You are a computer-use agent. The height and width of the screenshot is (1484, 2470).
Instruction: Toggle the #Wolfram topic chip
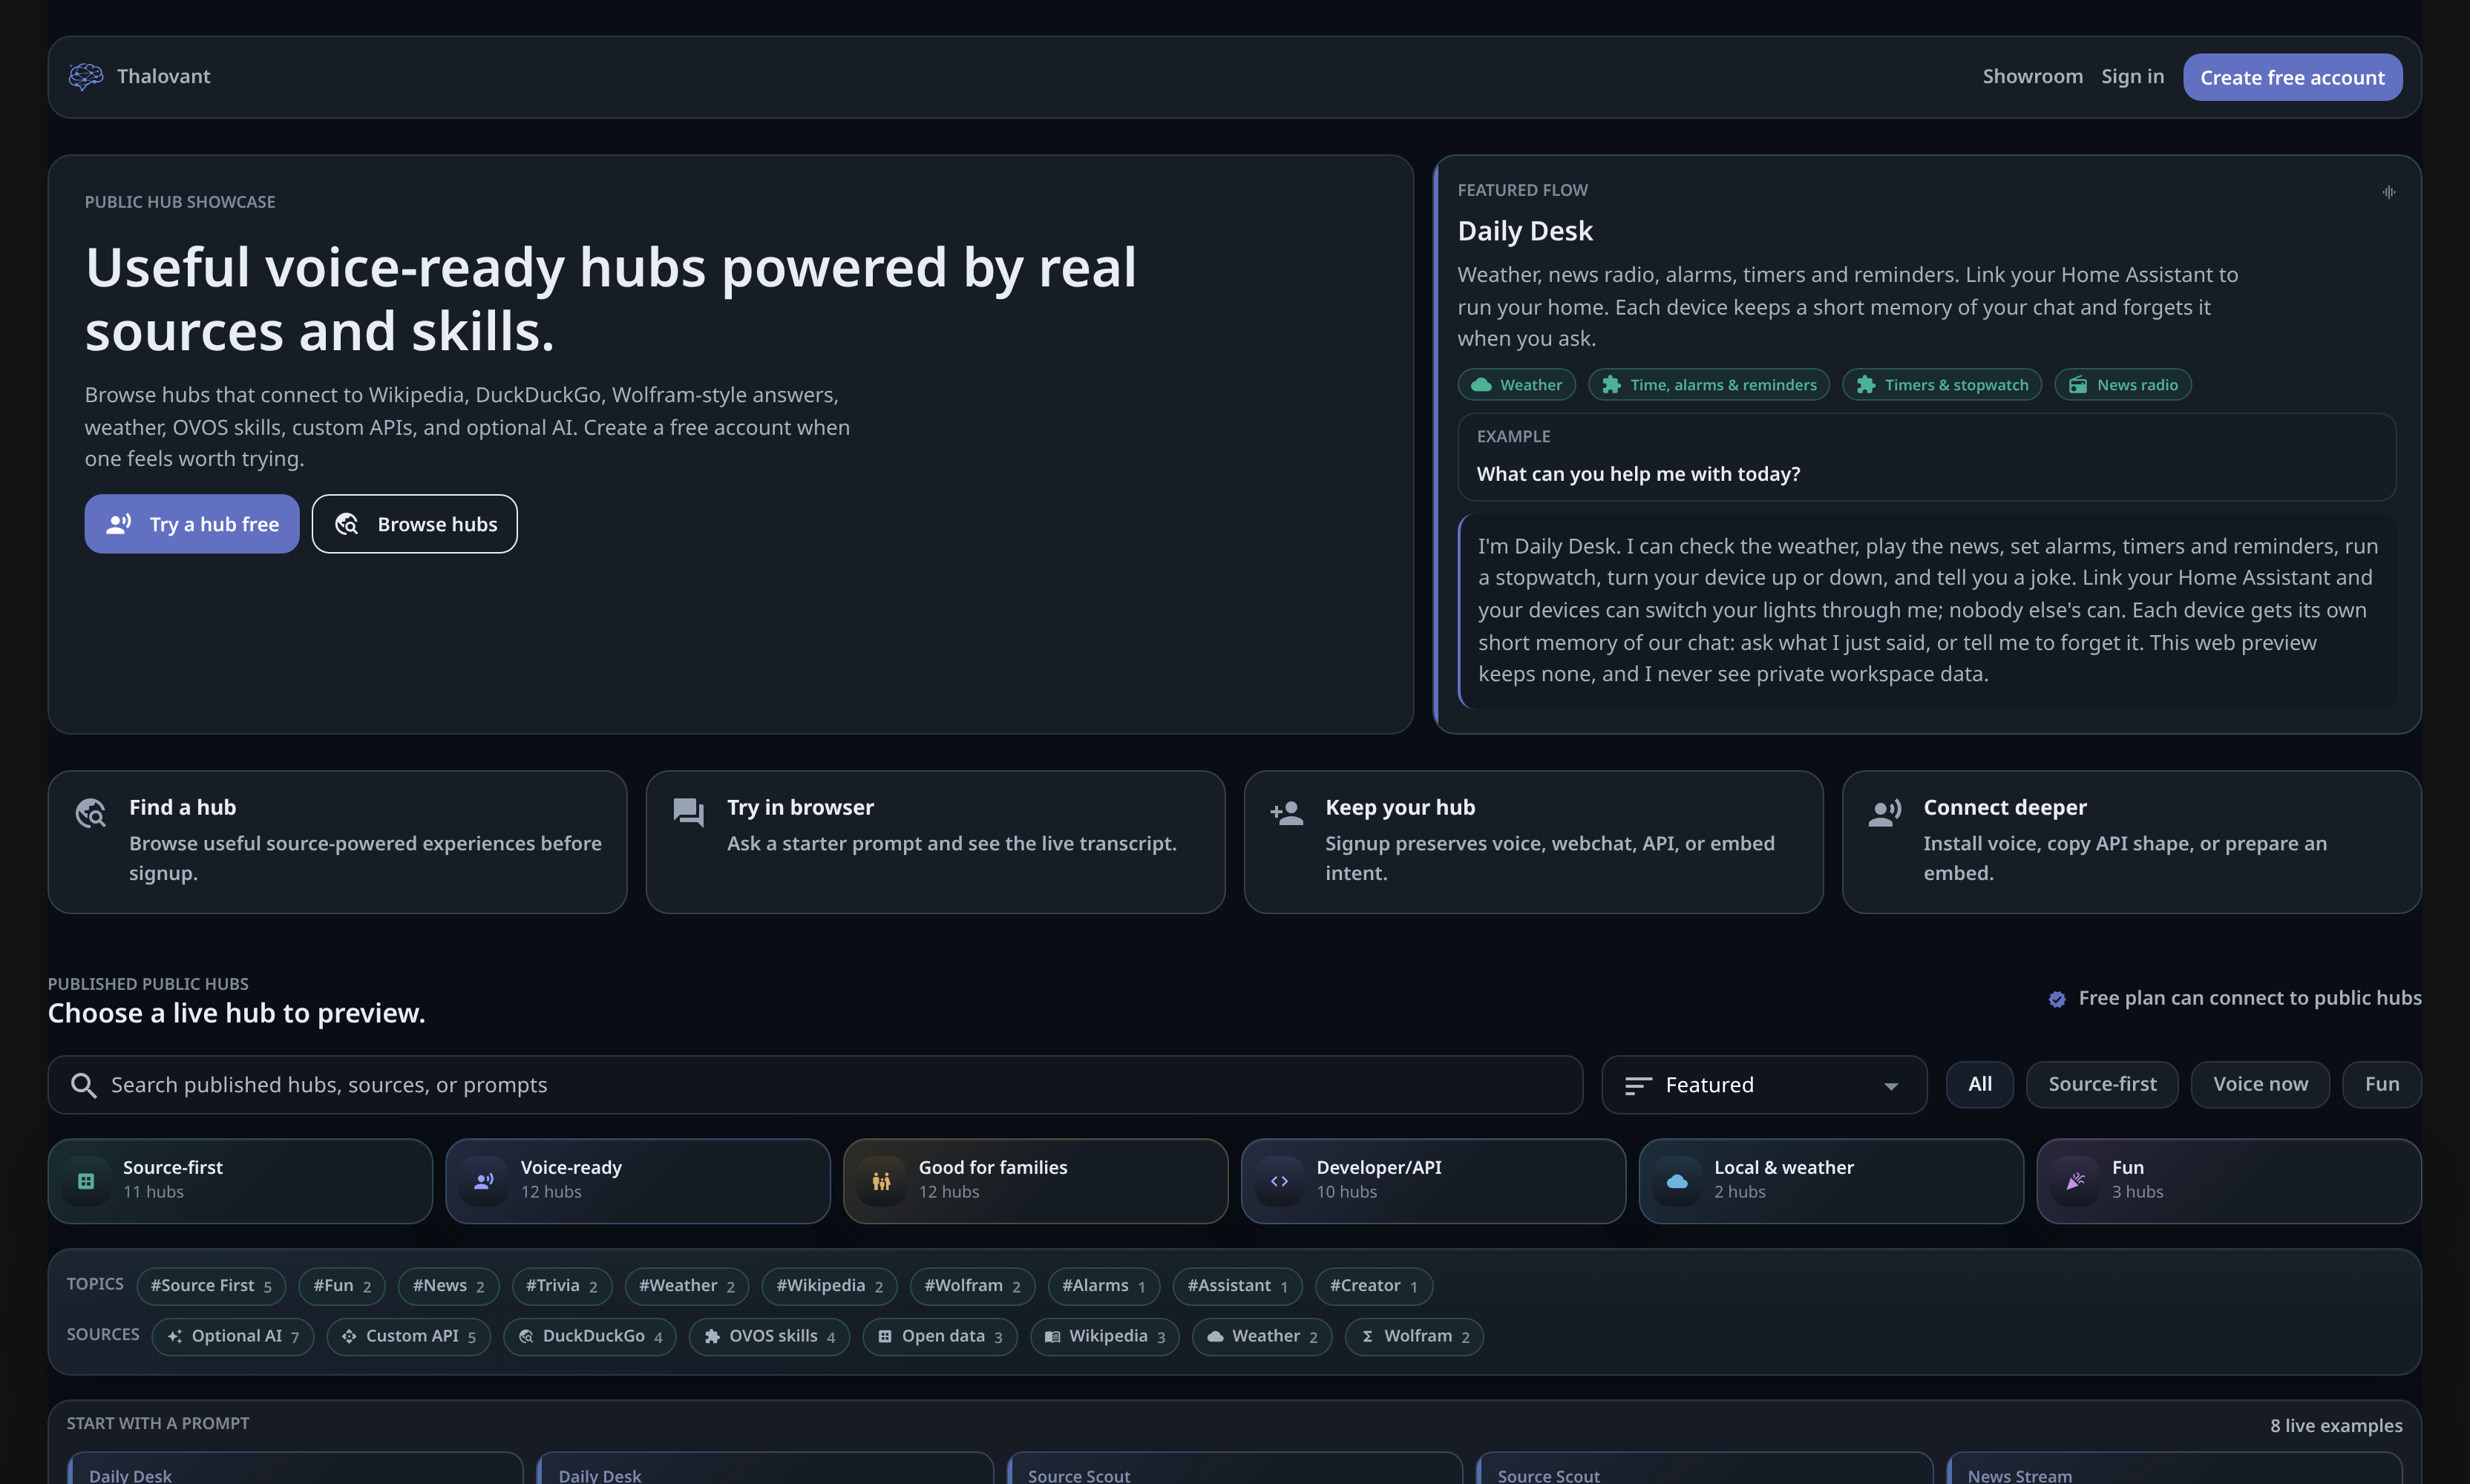tap(972, 1286)
